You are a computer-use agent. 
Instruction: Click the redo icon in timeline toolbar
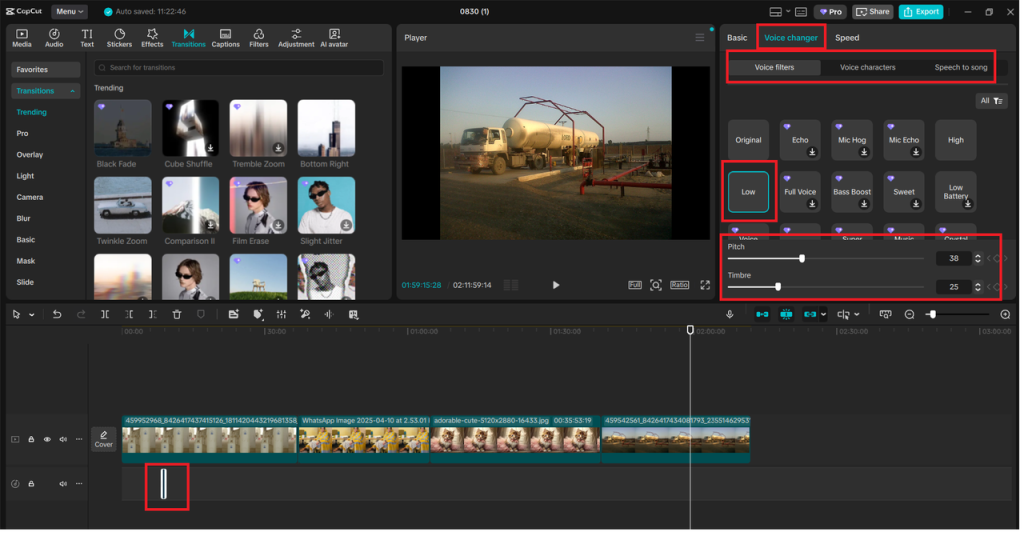click(x=81, y=315)
